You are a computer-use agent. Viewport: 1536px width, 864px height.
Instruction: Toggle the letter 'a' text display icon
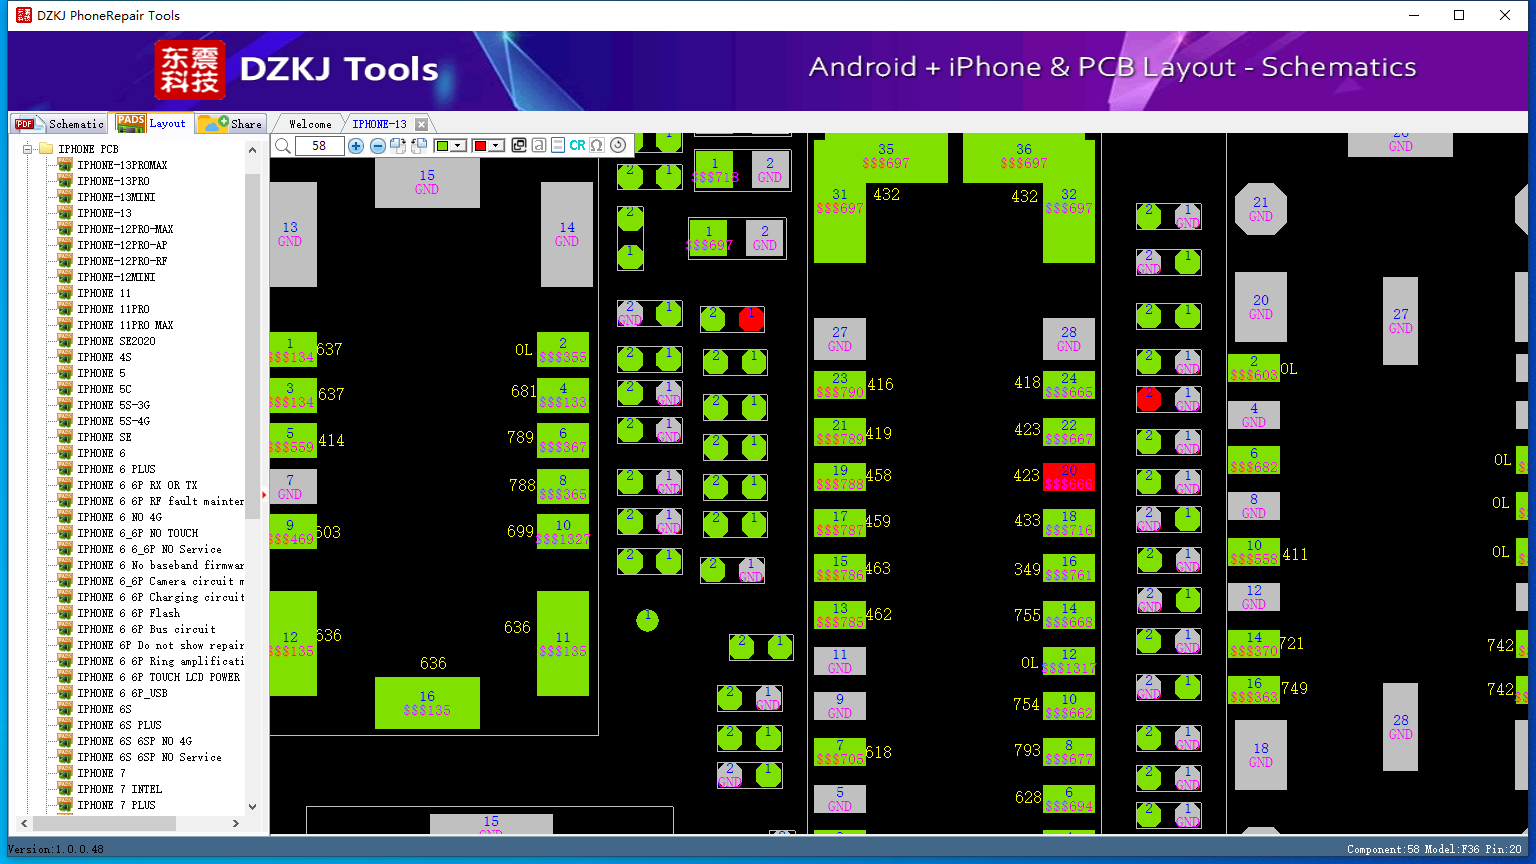pyautogui.click(x=539, y=146)
